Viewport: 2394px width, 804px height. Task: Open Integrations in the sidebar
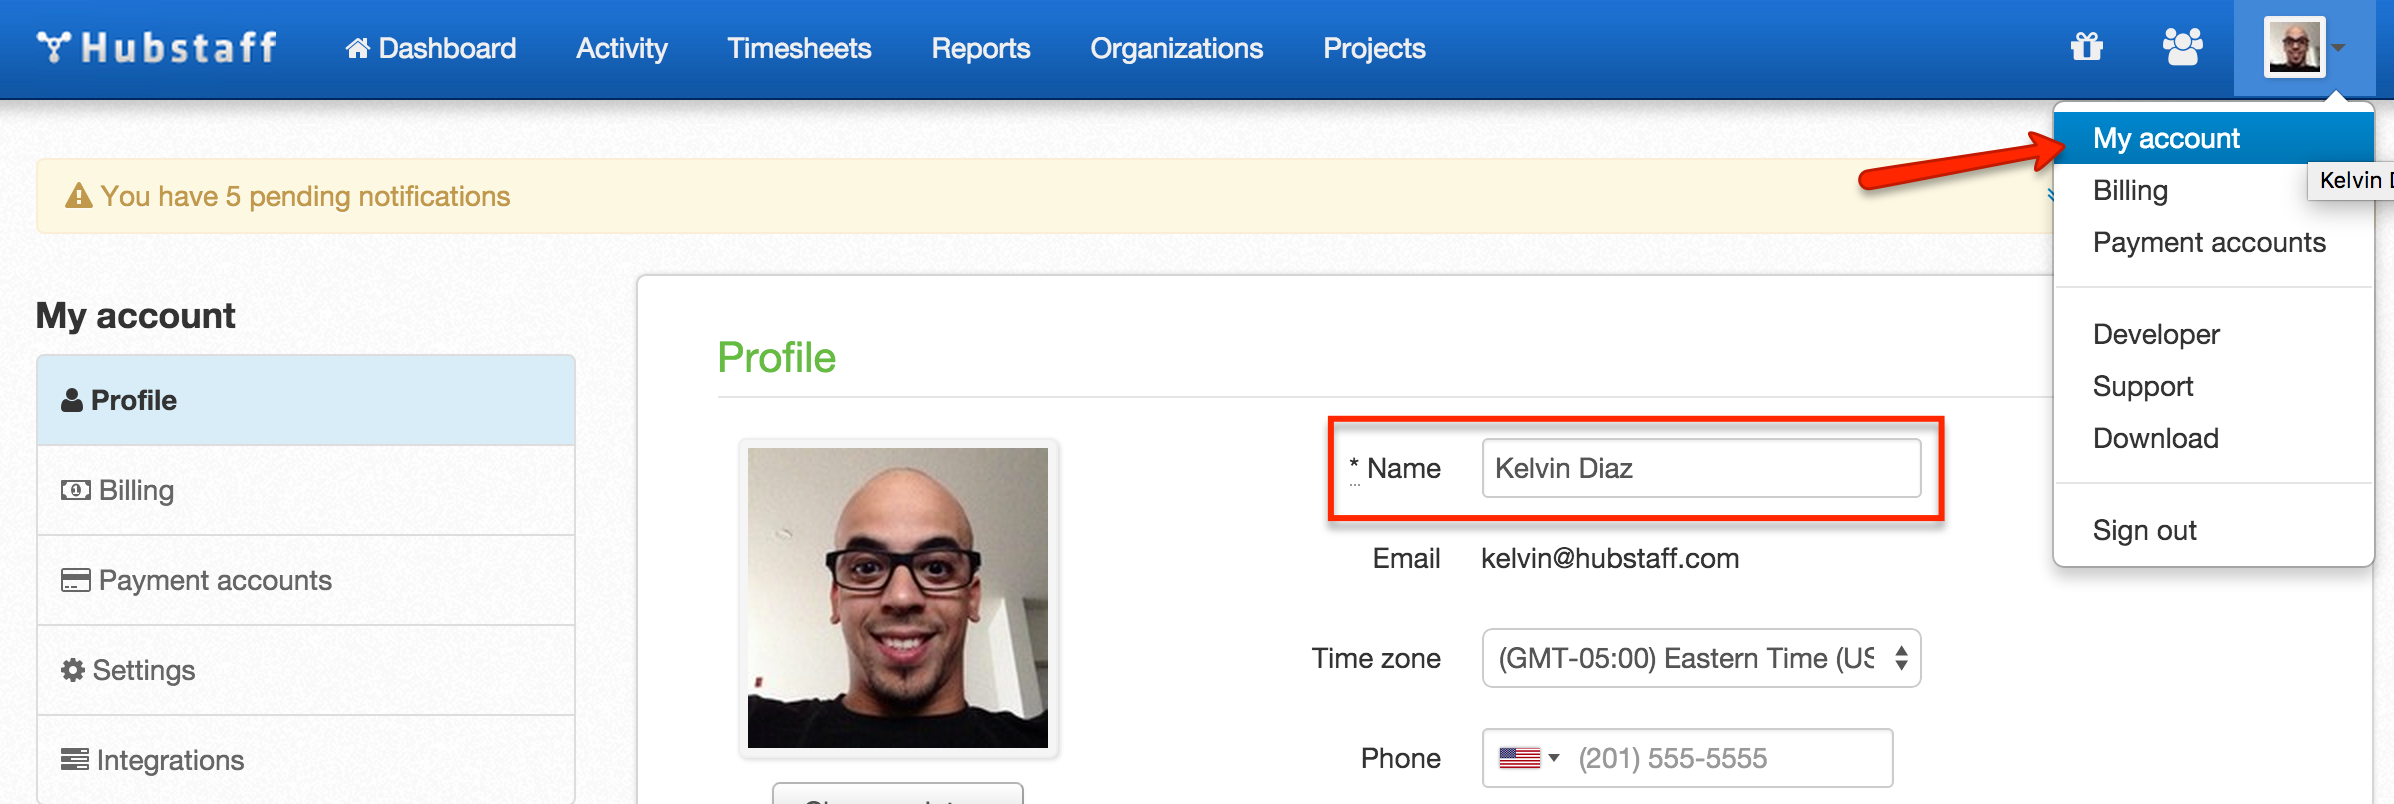(x=170, y=760)
